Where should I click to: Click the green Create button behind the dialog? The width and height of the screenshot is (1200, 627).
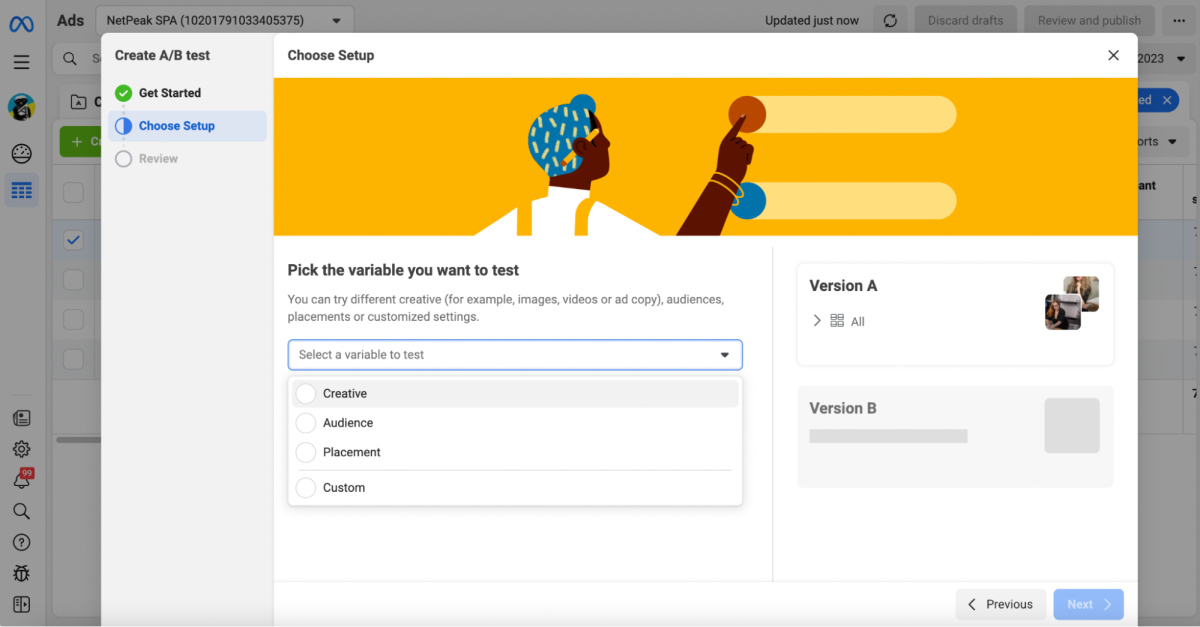click(x=81, y=142)
